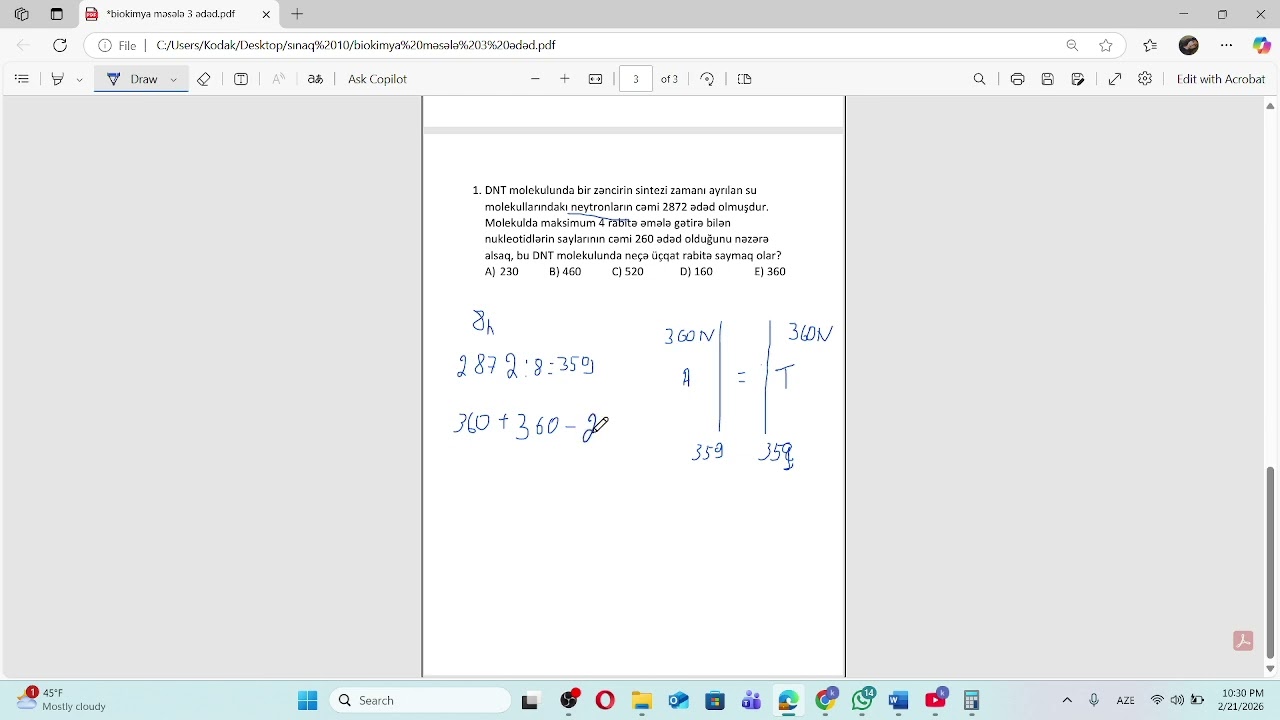Click answer option A) 230
The width and height of the screenshot is (1280, 720).
(502, 272)
